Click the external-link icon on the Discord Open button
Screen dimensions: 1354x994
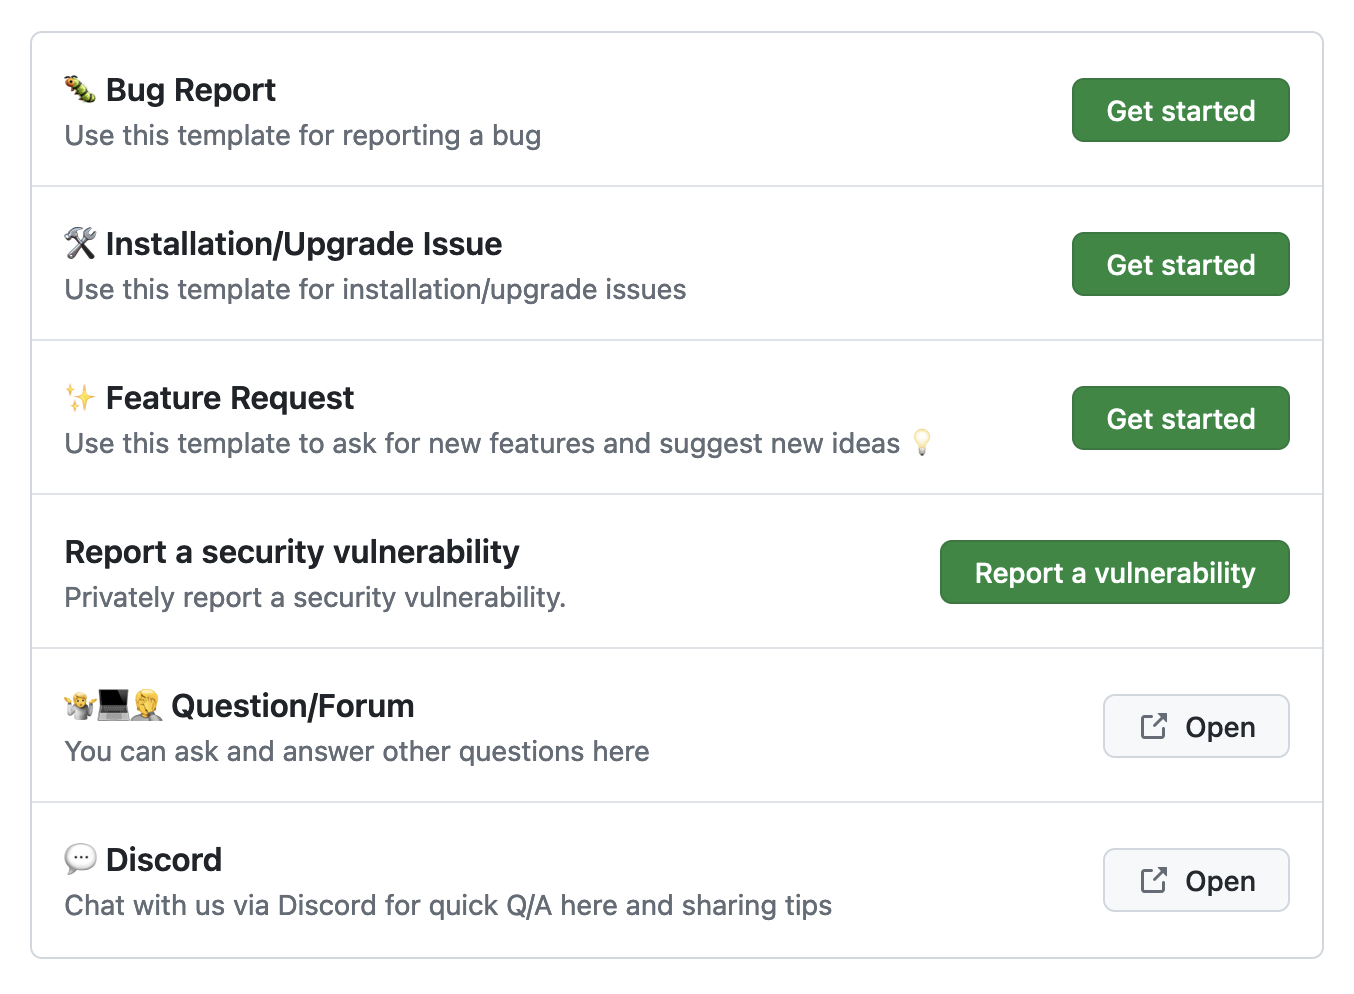coord(1152,880)
